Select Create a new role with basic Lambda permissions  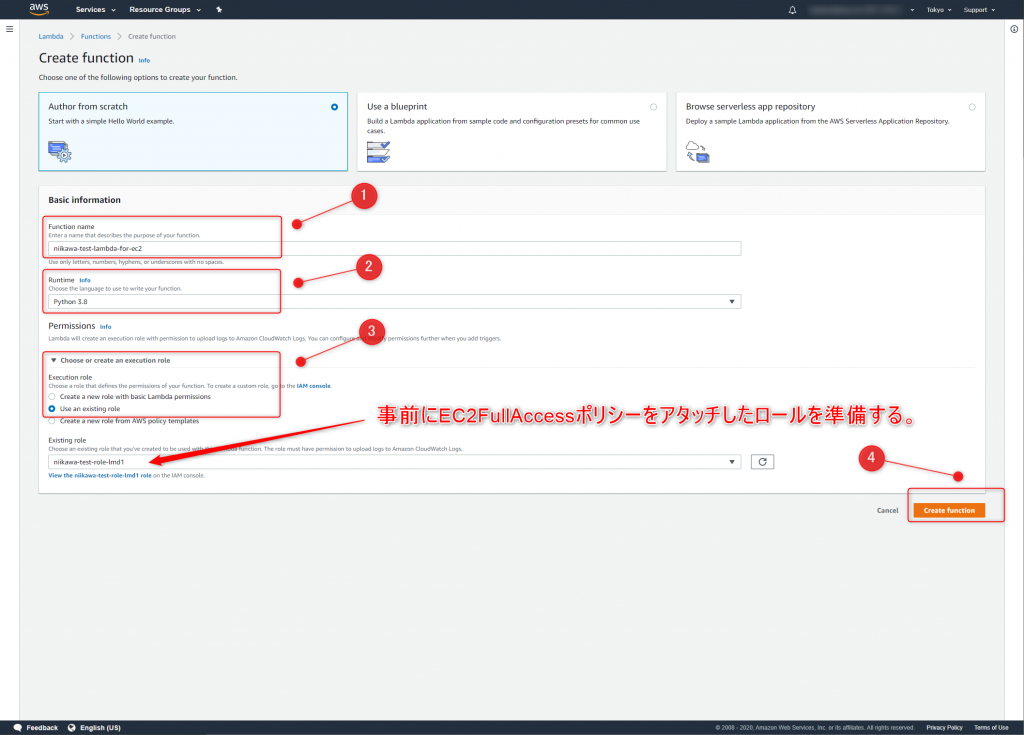pos(52,397)
